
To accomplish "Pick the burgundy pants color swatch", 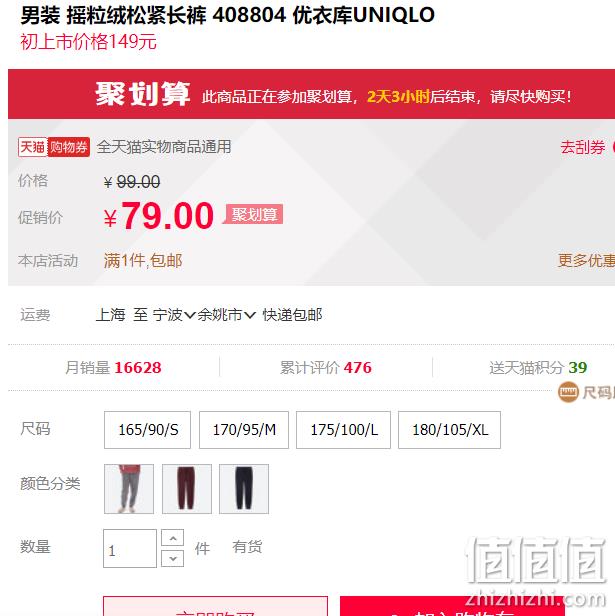I will [187, 489].
